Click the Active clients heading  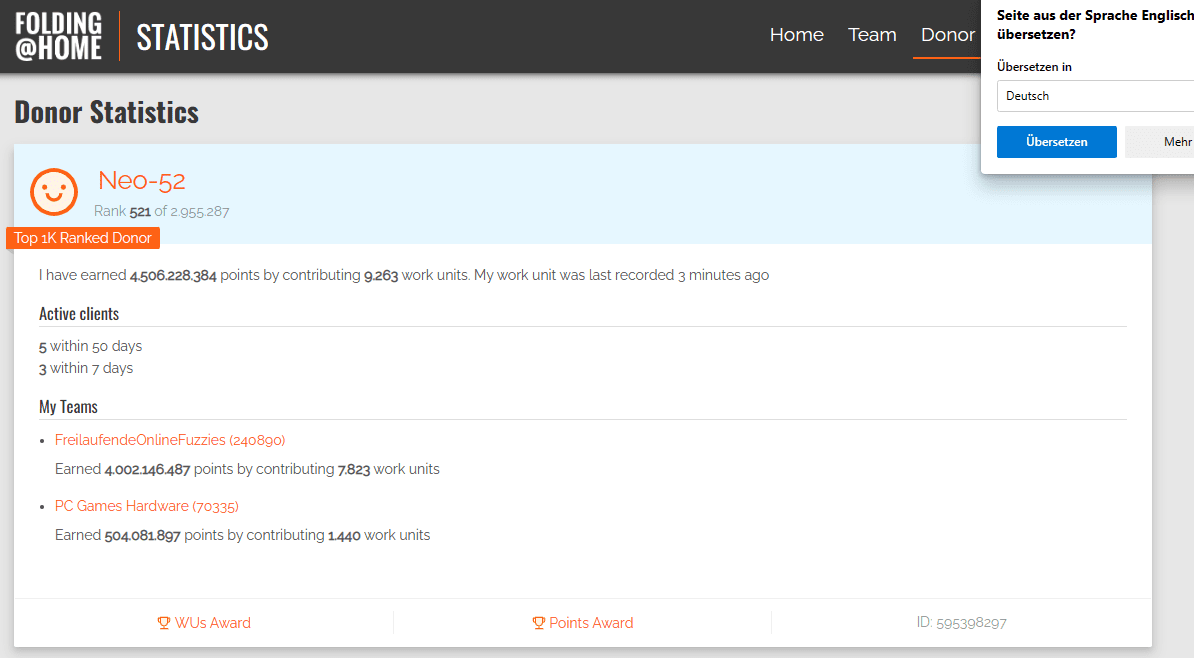[x=79, y=314]
